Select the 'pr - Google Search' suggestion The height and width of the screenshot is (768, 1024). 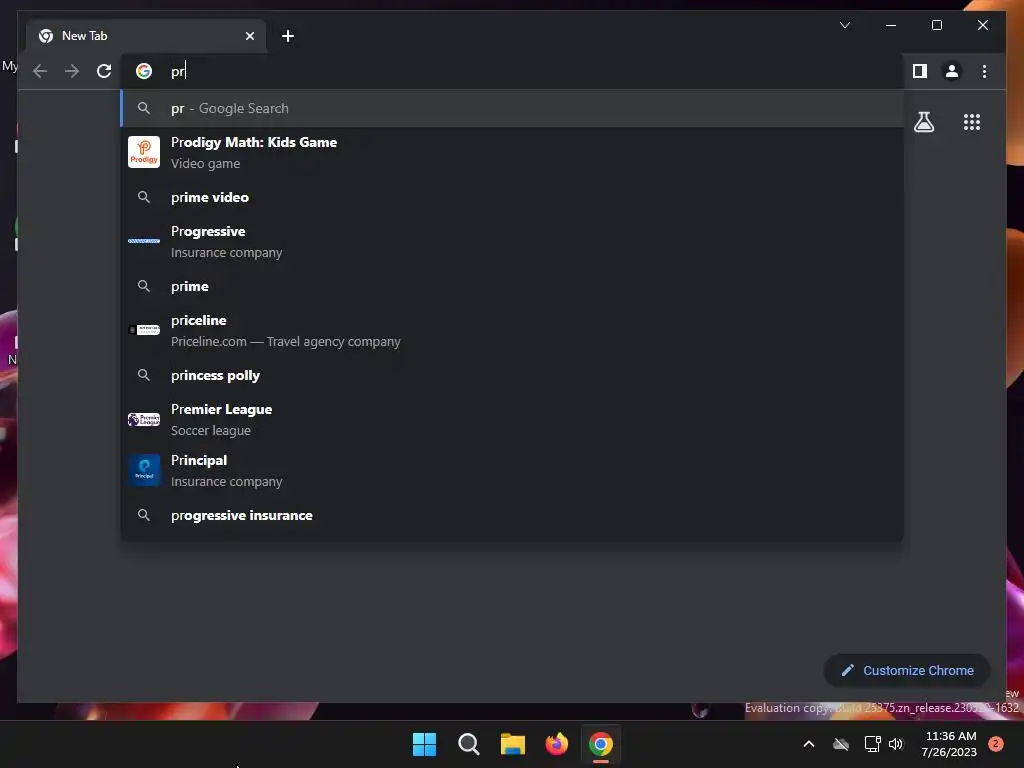[512, 108]
